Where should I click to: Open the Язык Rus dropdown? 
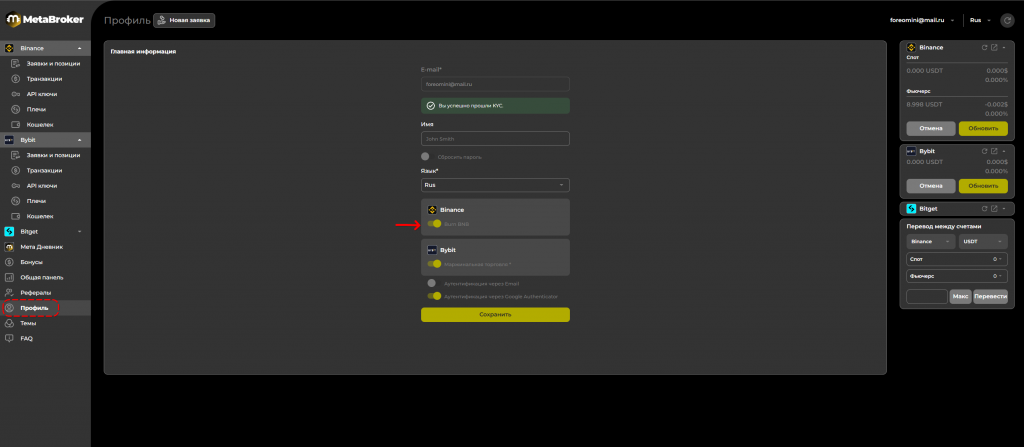495,185
